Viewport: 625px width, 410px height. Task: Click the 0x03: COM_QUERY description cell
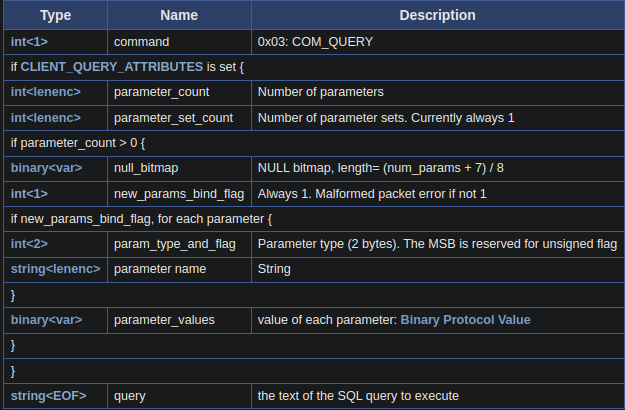(x=438, y=42)
